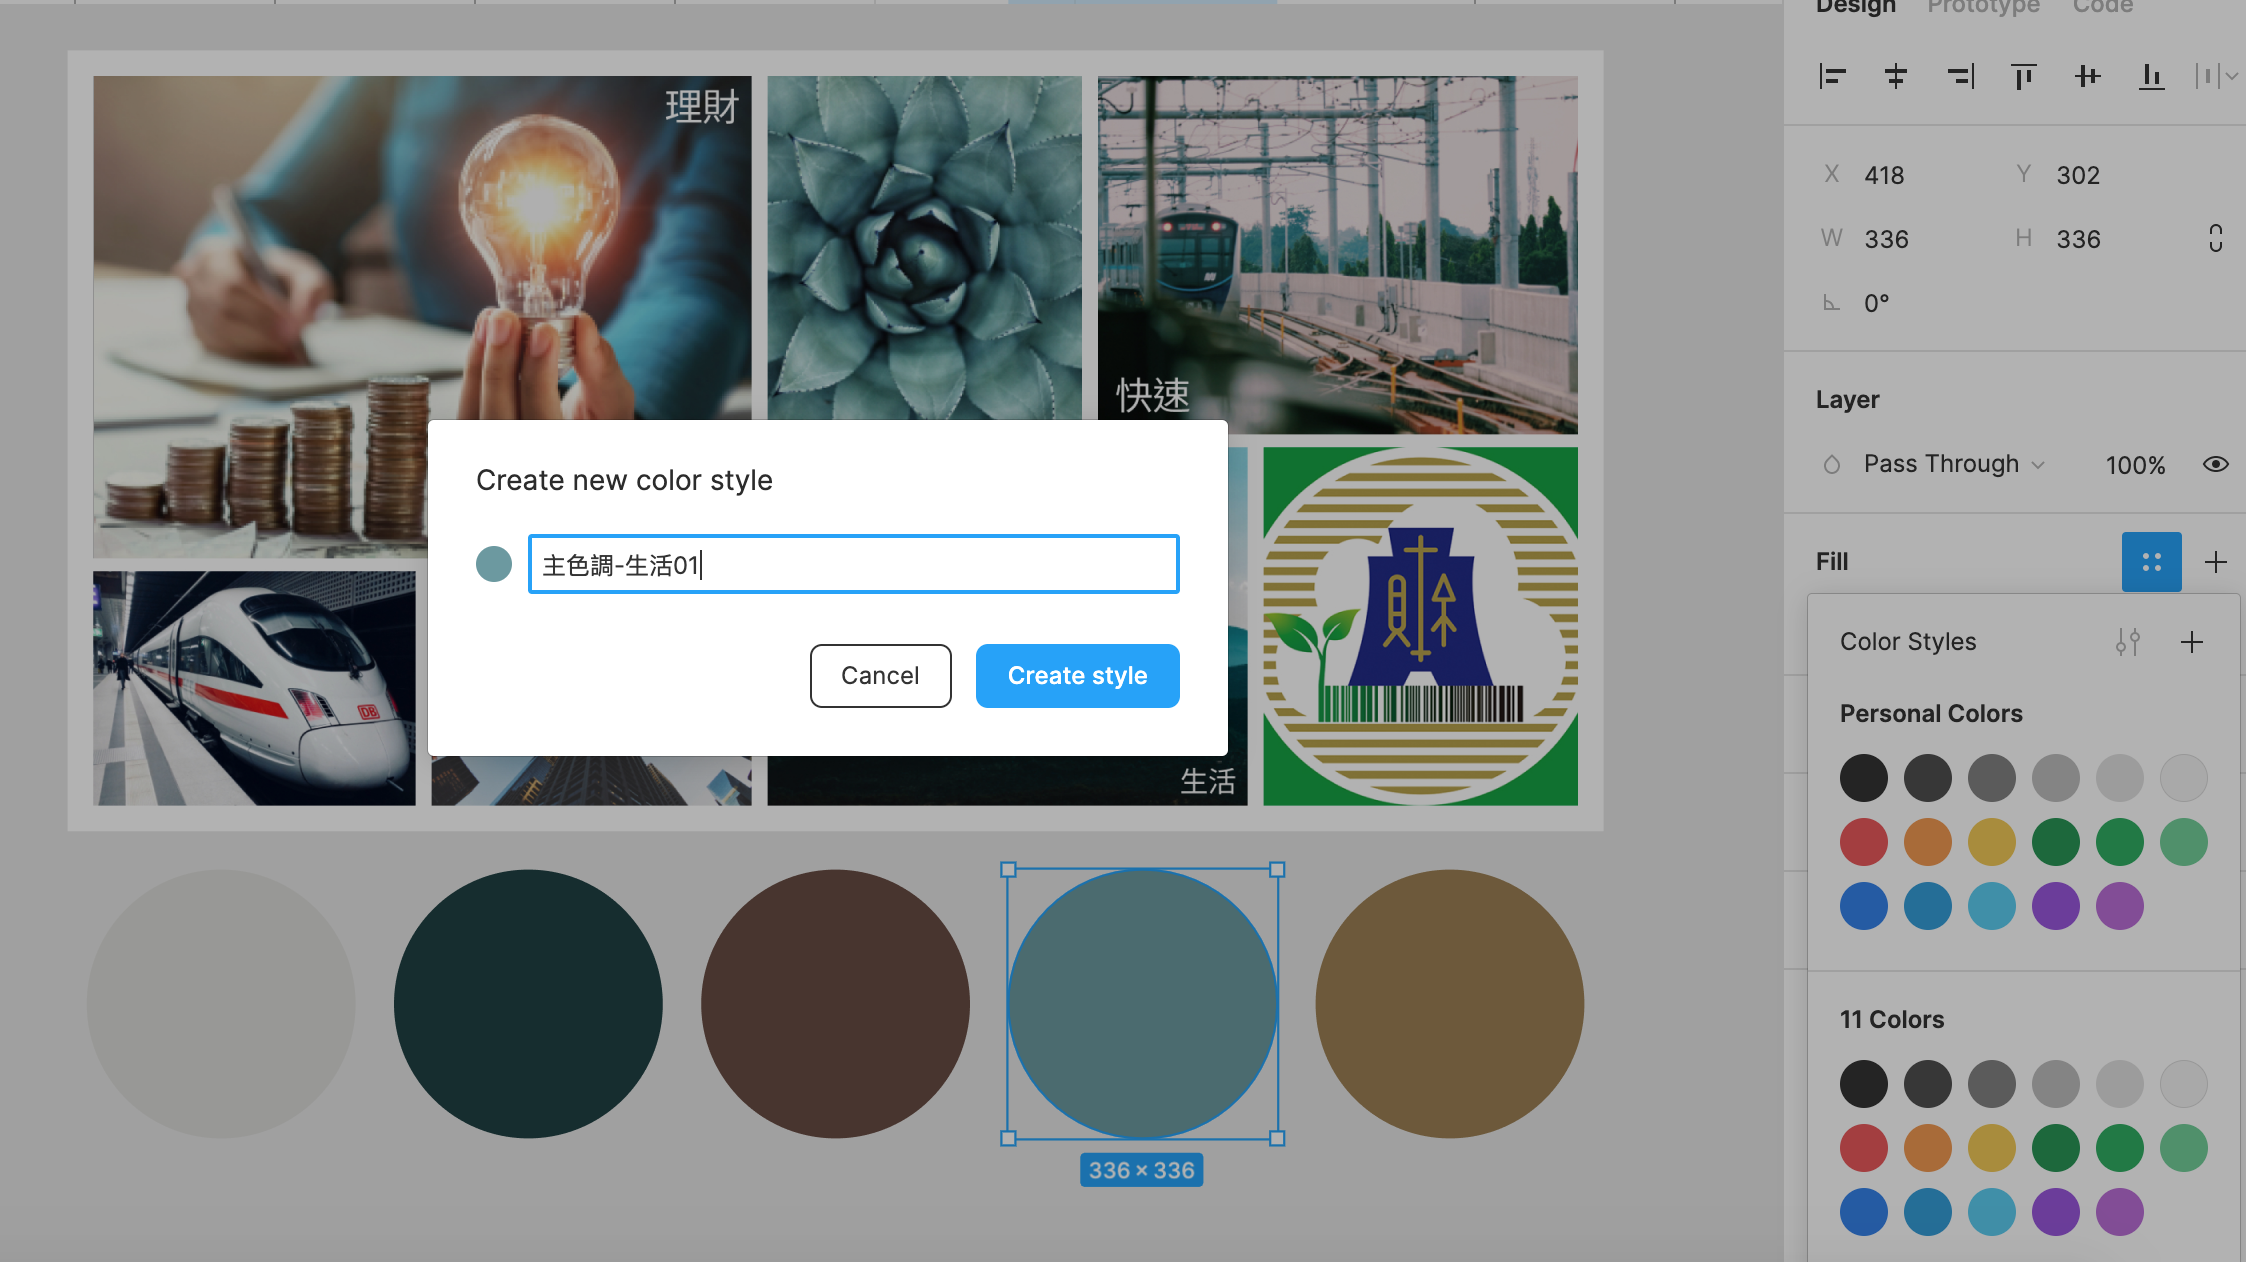Add a new fill with plus icon
The width and height of the screenshot is (2246, 1262).
tap(2215, 562)
